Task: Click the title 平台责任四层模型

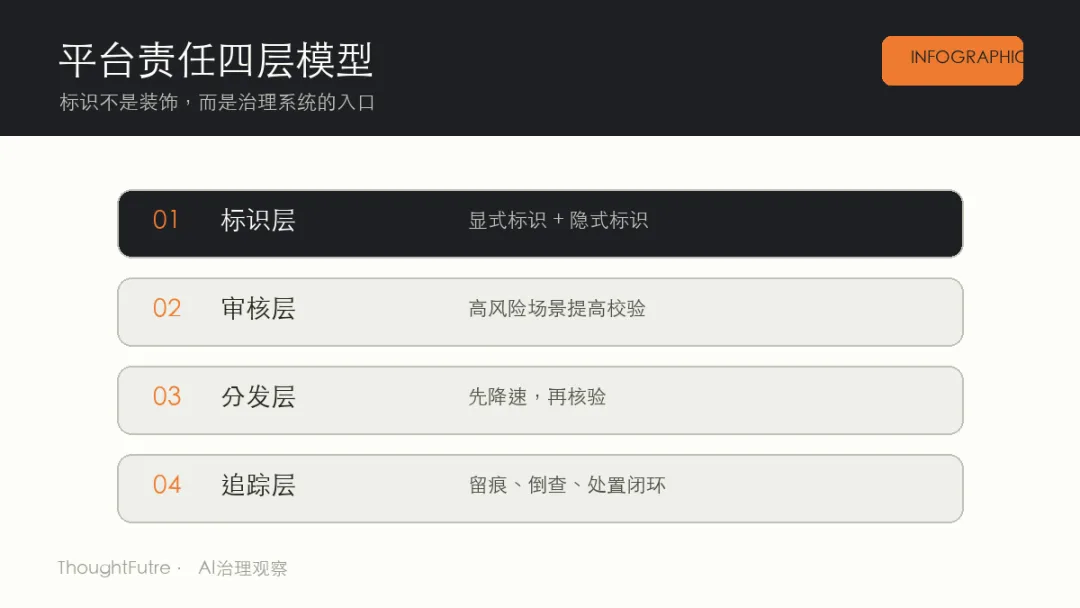Action: [x=216, y=61]
